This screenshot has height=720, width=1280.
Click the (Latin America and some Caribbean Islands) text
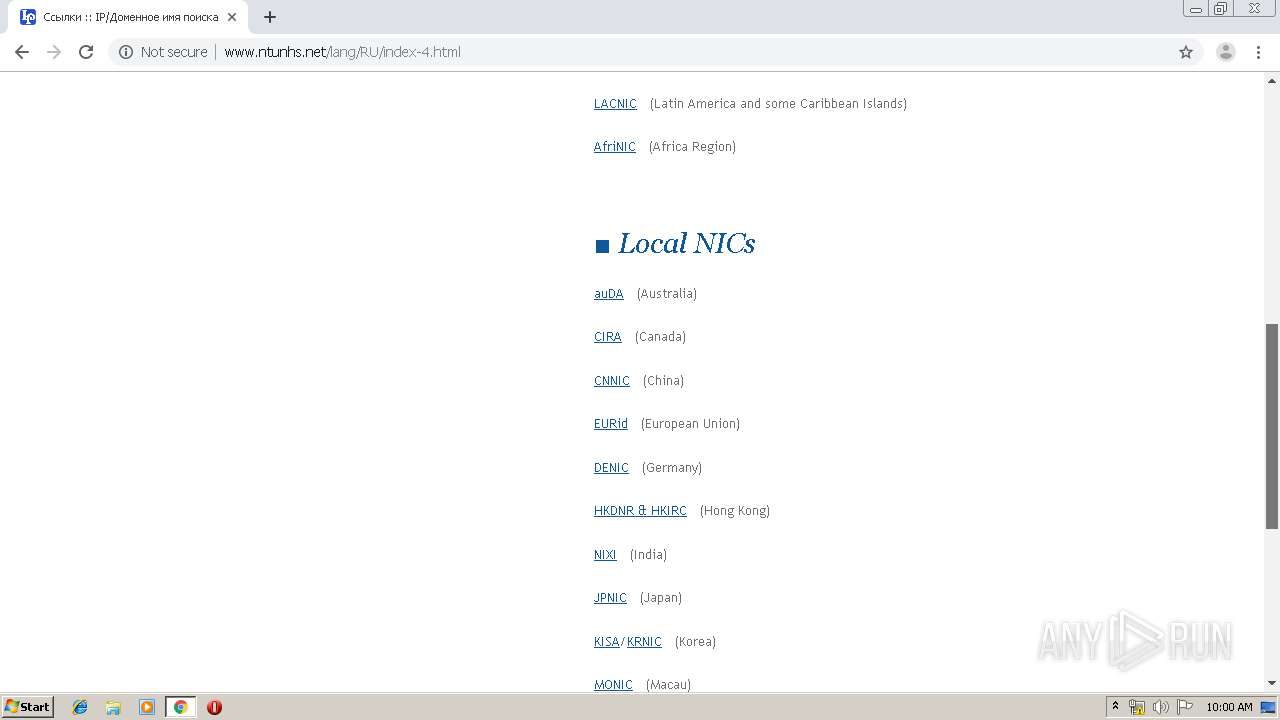(x=778, y=103)
